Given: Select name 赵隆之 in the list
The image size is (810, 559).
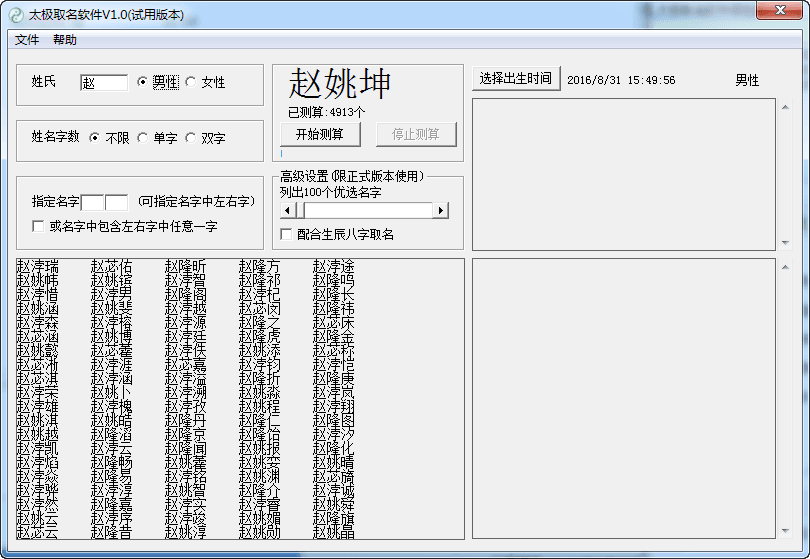Looking at the screenshot, I should tap(259, 322).
